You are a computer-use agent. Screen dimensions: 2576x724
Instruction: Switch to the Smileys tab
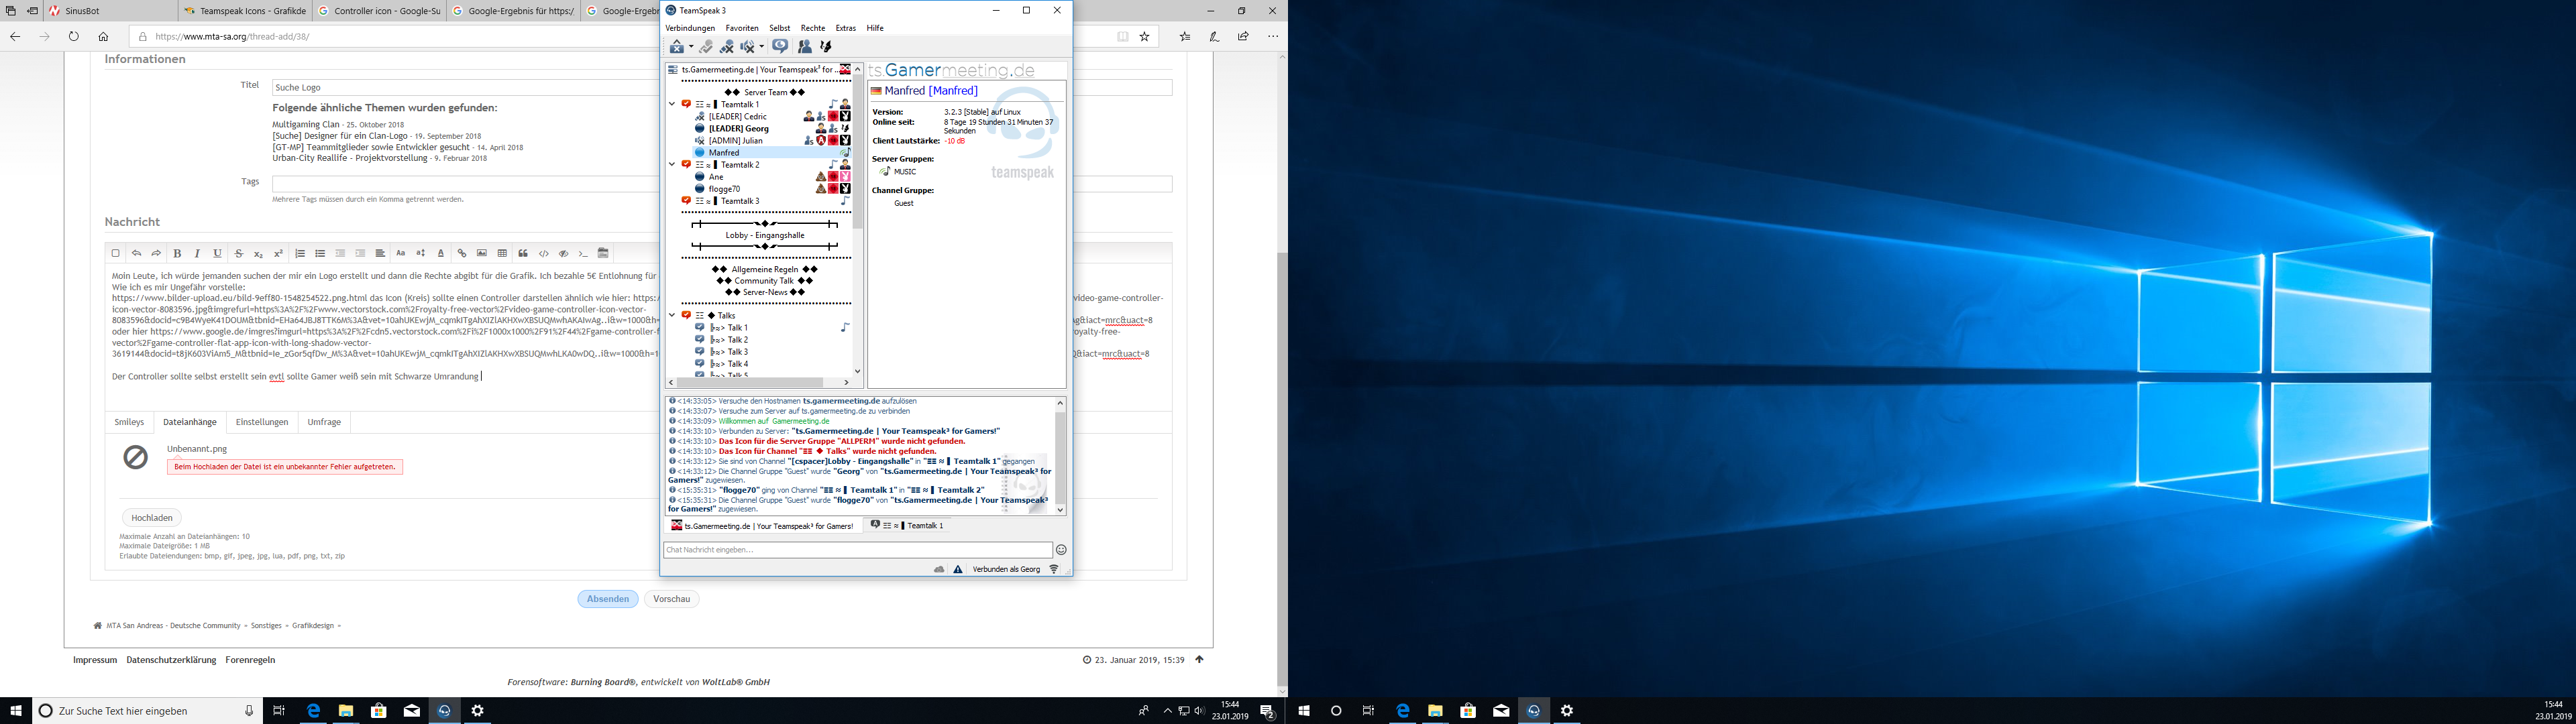tap(129, 422)
